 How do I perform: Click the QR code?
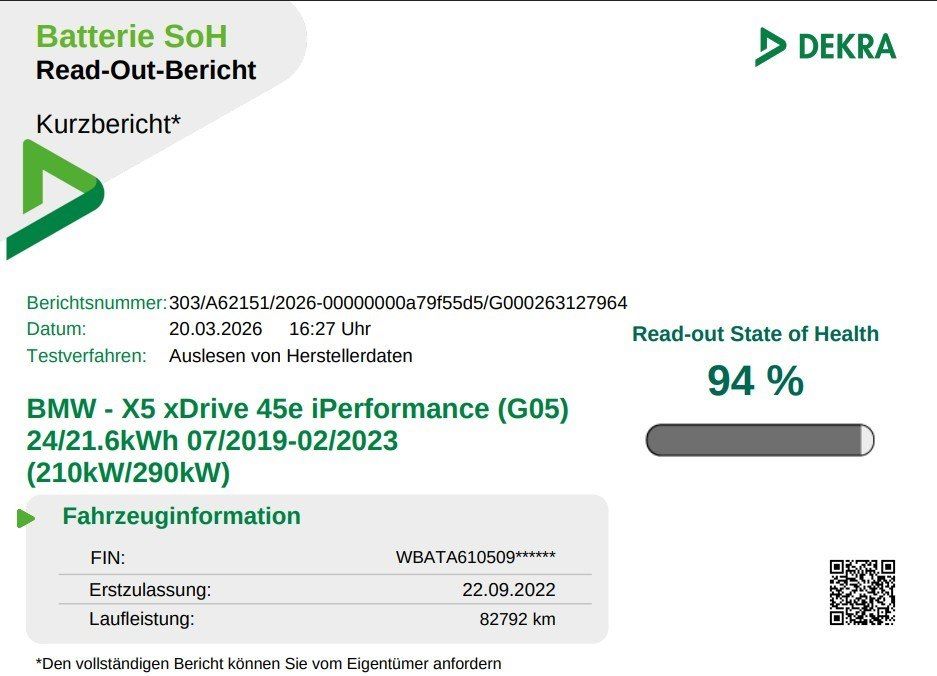click(x=861, y=592)
